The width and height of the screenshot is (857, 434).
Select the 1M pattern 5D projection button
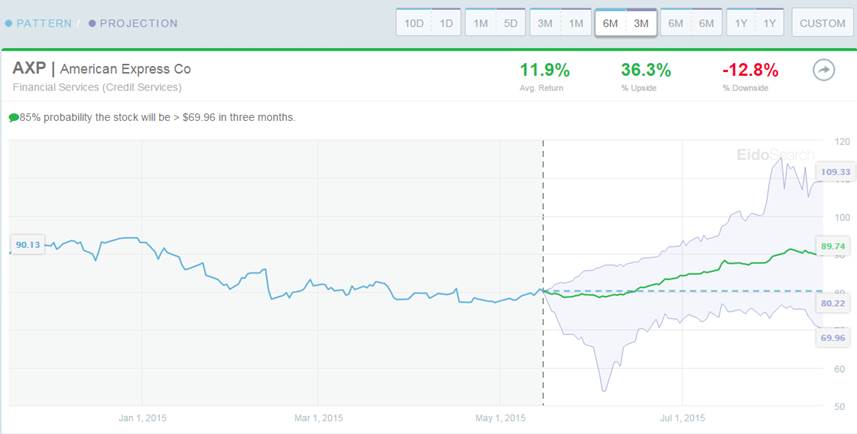[x=495, y=23]
